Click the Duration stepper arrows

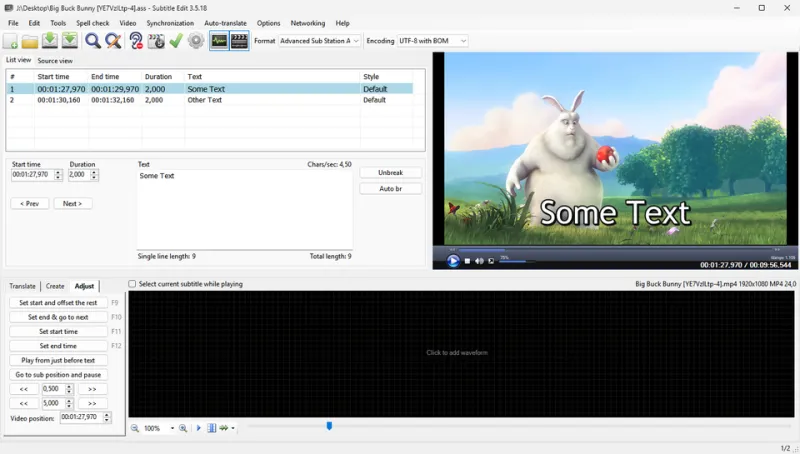coord(94,174)
